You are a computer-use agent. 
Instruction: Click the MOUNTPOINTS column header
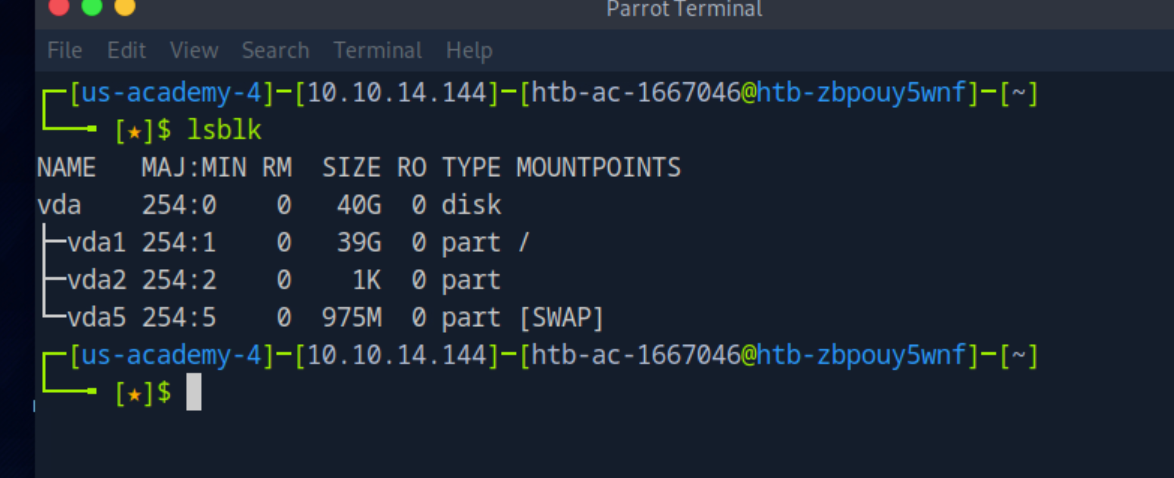click(598, 168)
